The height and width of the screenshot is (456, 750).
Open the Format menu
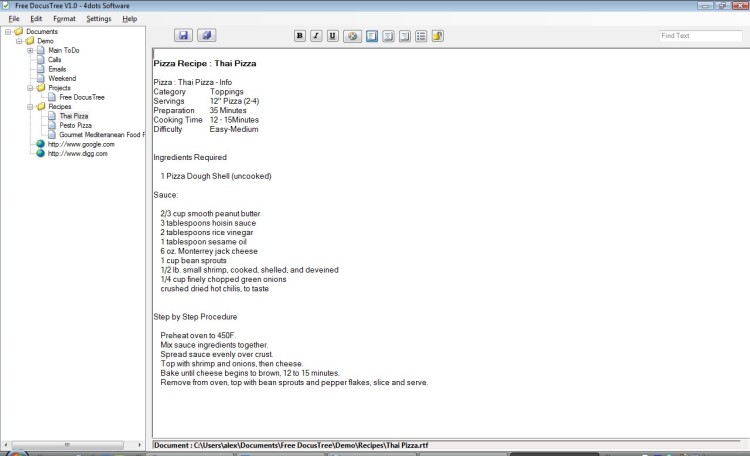coord(64,19)
